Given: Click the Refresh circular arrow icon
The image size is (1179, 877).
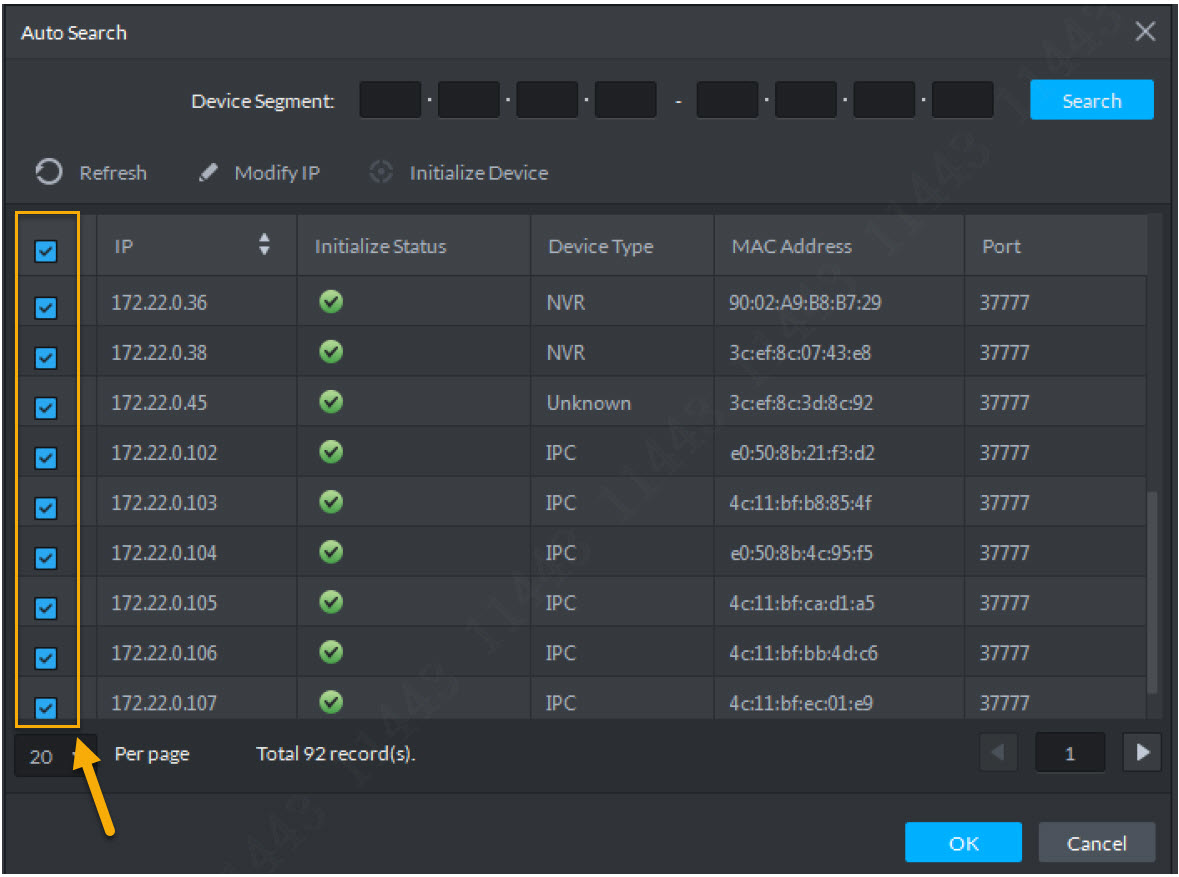Looking at the screenshot, I should click(x=49, y=172).
